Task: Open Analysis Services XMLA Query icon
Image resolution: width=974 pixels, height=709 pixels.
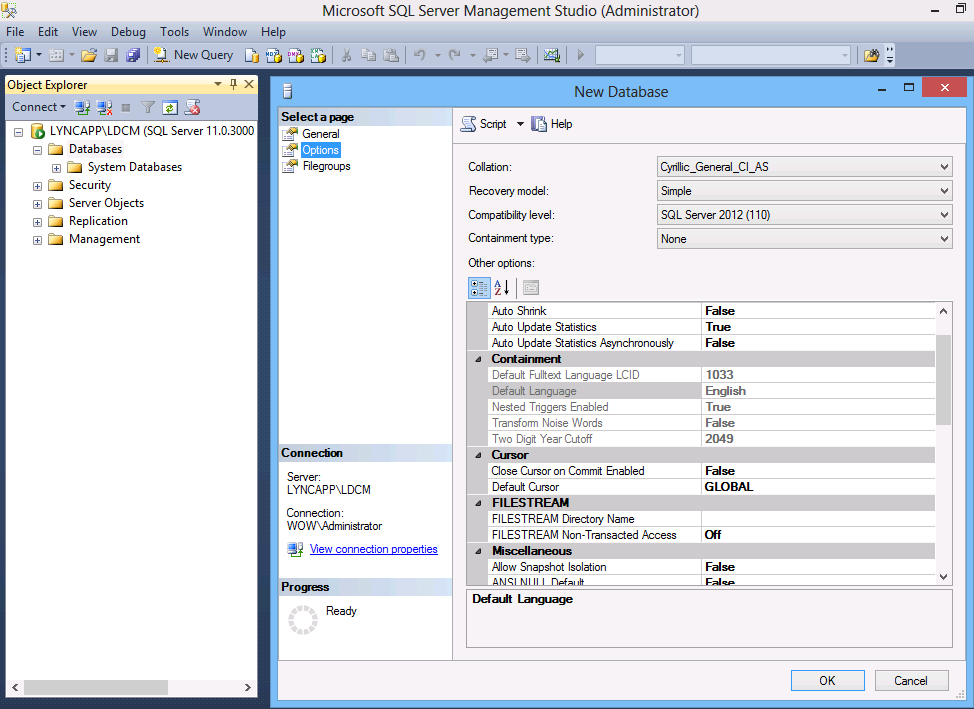Action: pos(319,55)
